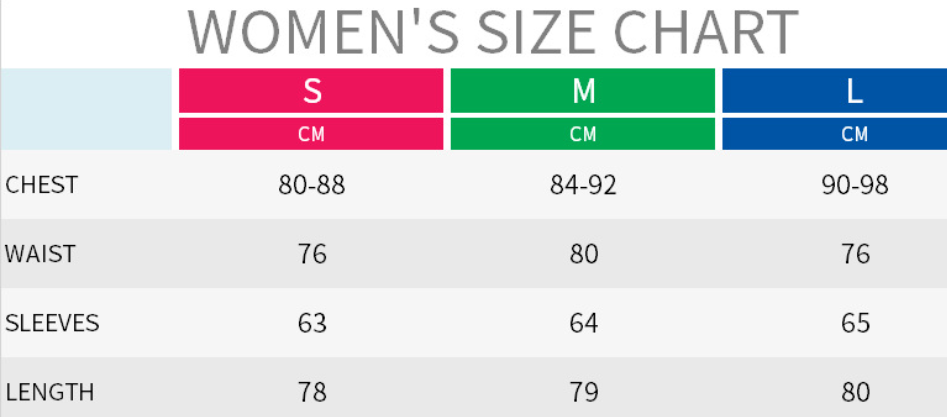
Task: Click the 90-98 chest value for L
Action: point(855,185)
